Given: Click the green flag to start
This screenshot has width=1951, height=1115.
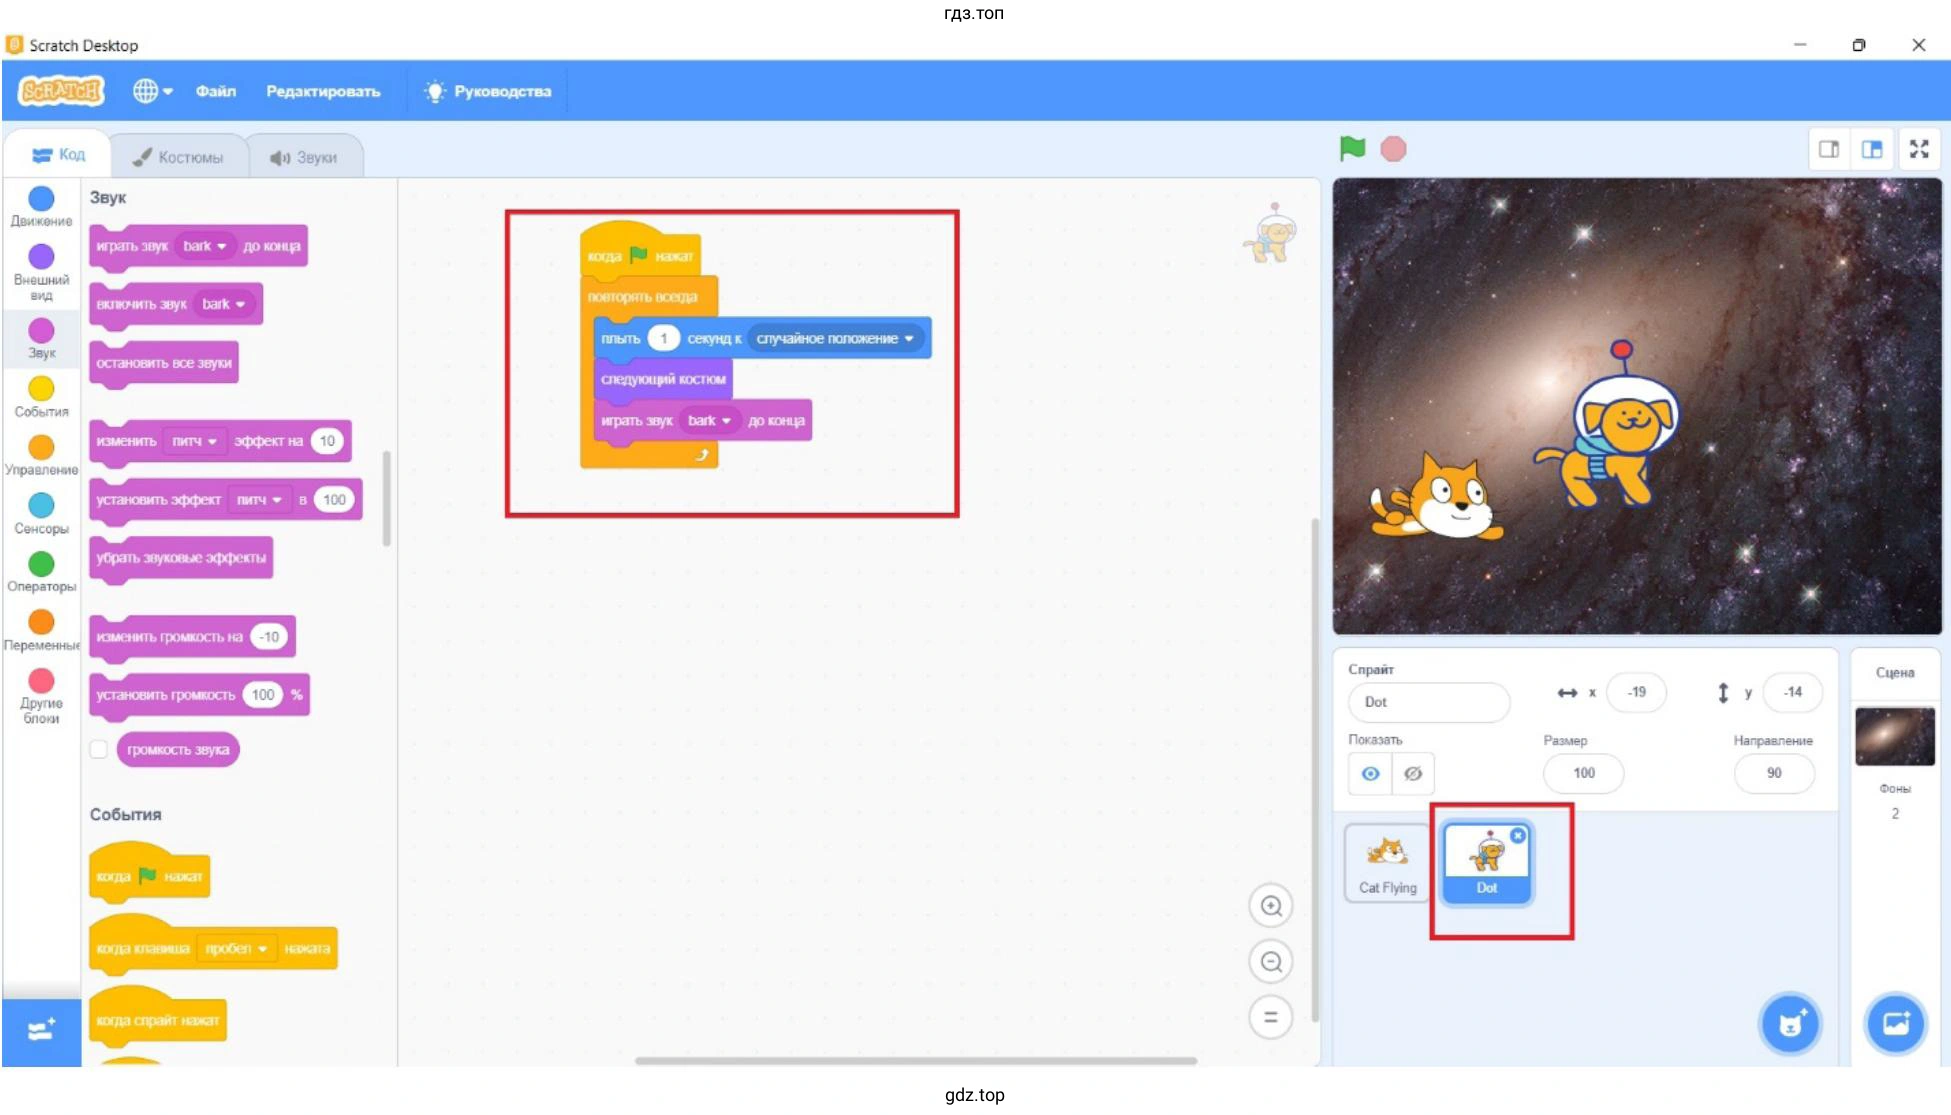Looking at the screenshot, I should [1351, 149].
